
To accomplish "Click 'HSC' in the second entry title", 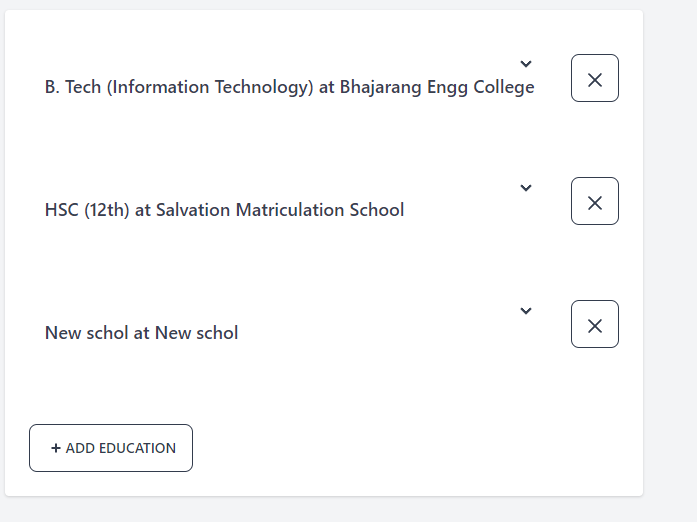I will [x=62, y=210].
